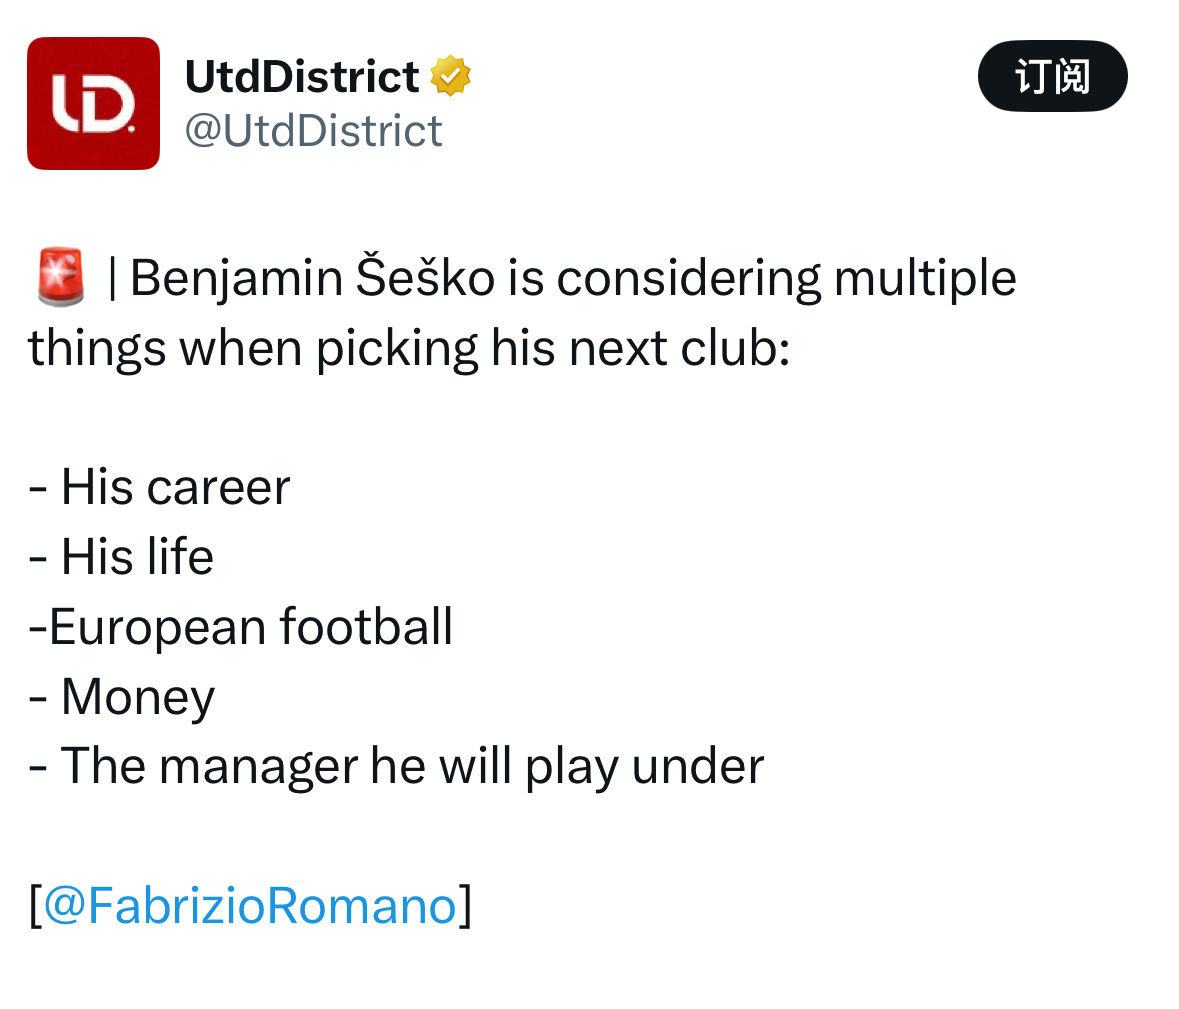Image resolution: width=1179 pixels, height=1009 pixels.
Task: Select the "- Money" line
Action: pos(122,697)
